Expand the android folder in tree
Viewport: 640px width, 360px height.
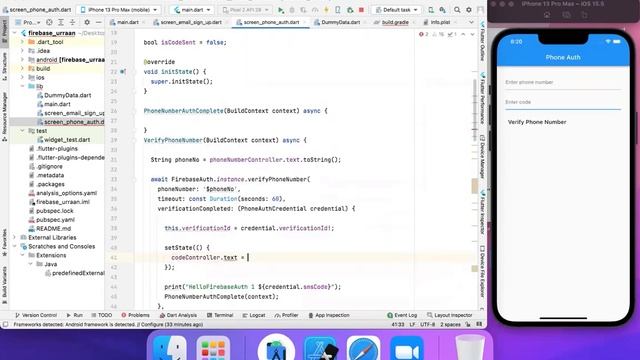[22, 60]
